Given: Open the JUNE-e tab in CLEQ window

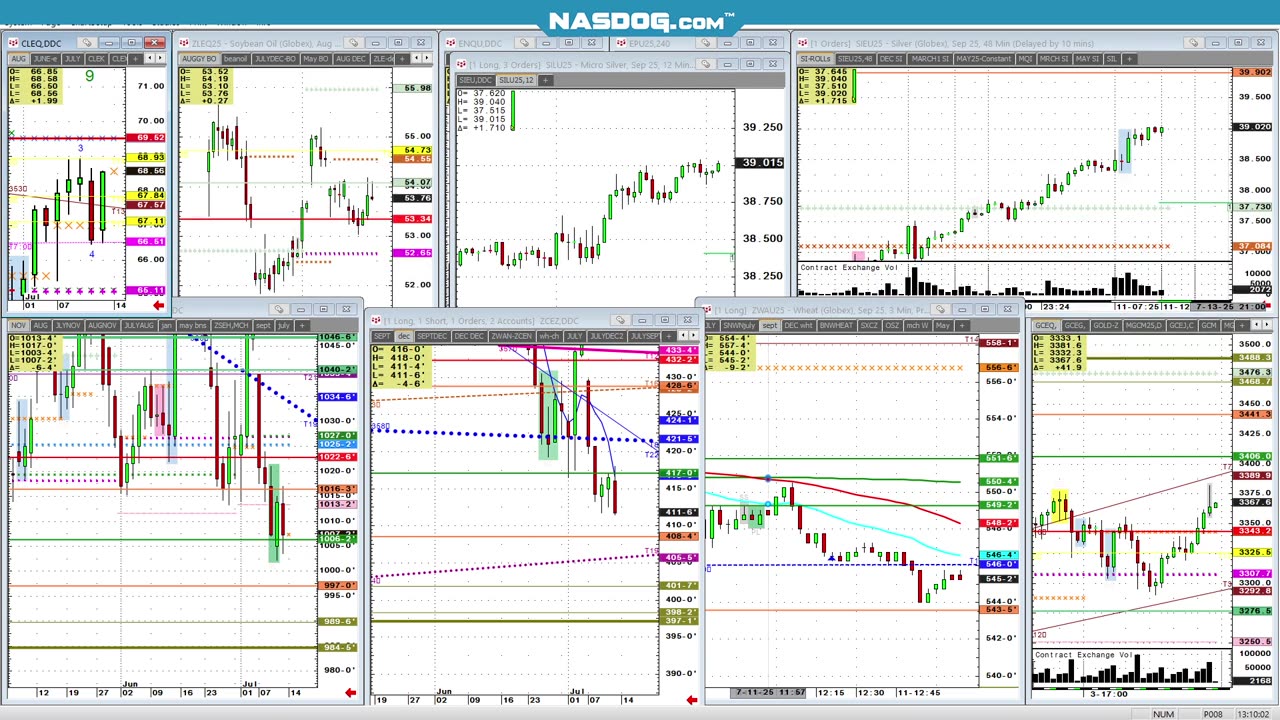Looking at the screenshot, I should [45, 58].
